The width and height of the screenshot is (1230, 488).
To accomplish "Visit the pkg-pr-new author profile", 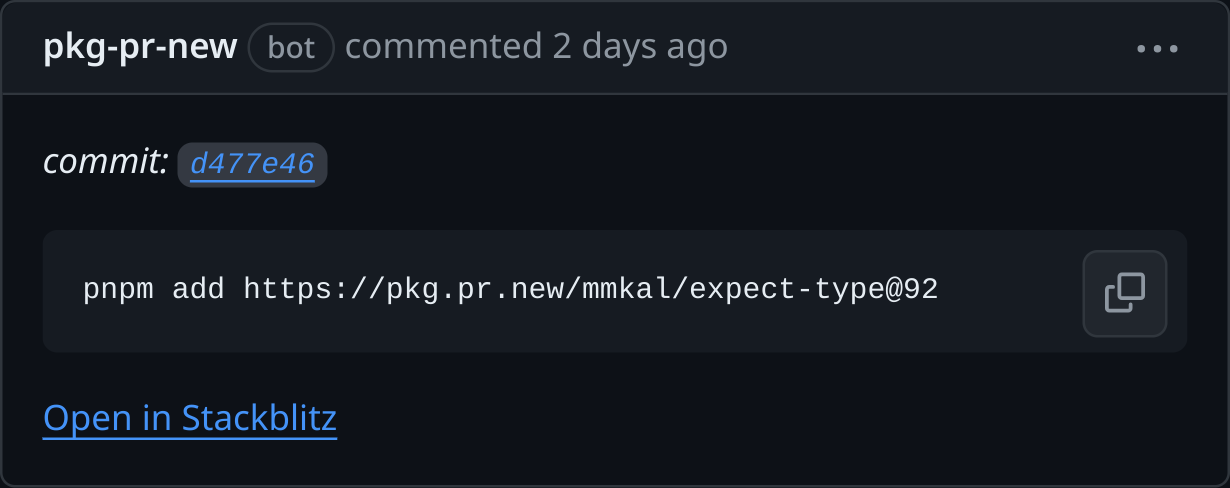I will (140, 47).
